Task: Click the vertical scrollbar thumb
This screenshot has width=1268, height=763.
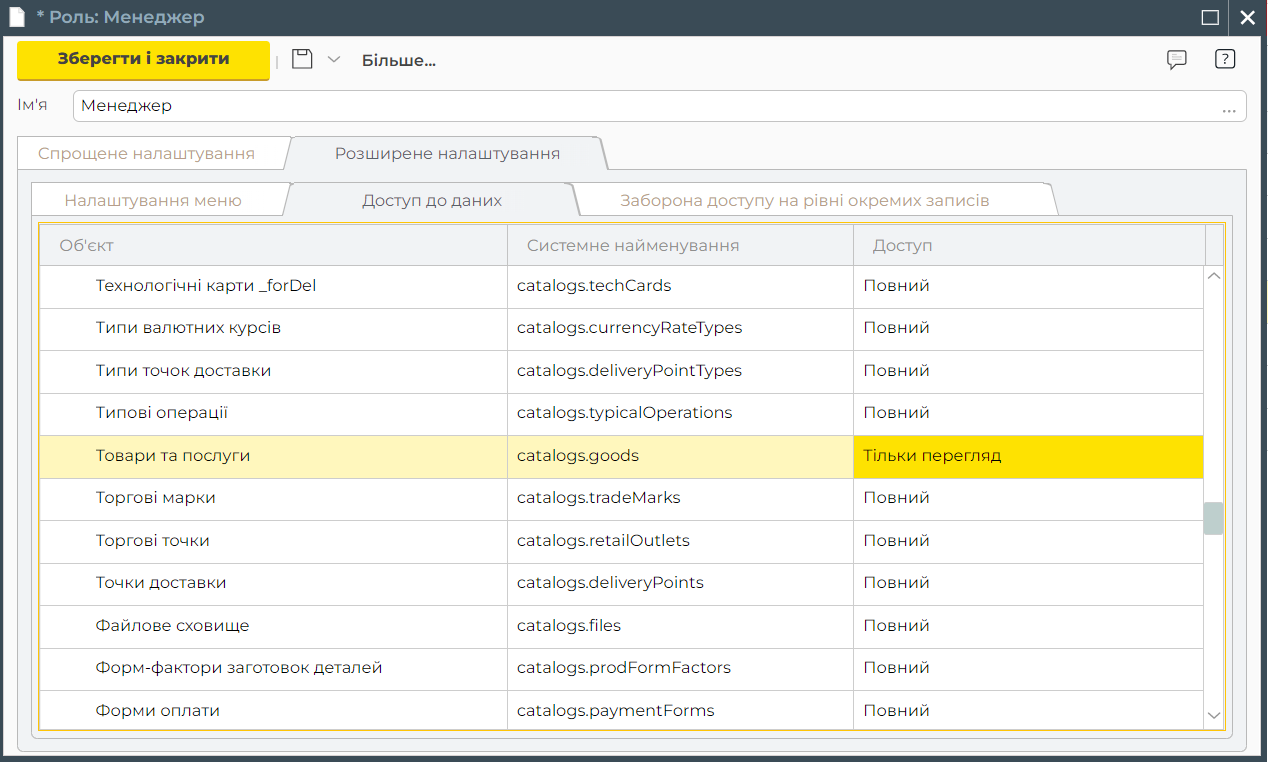Action: click(x=1213, y=518)
